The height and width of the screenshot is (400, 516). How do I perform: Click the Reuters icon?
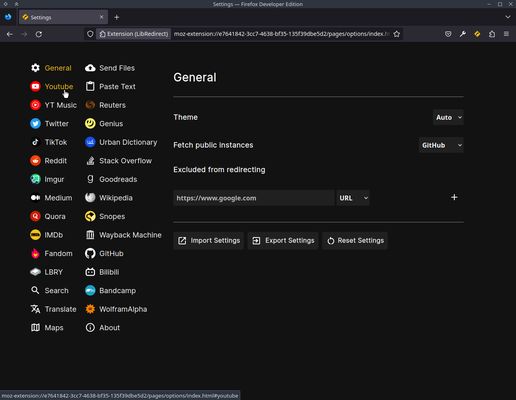coord(90,105)
